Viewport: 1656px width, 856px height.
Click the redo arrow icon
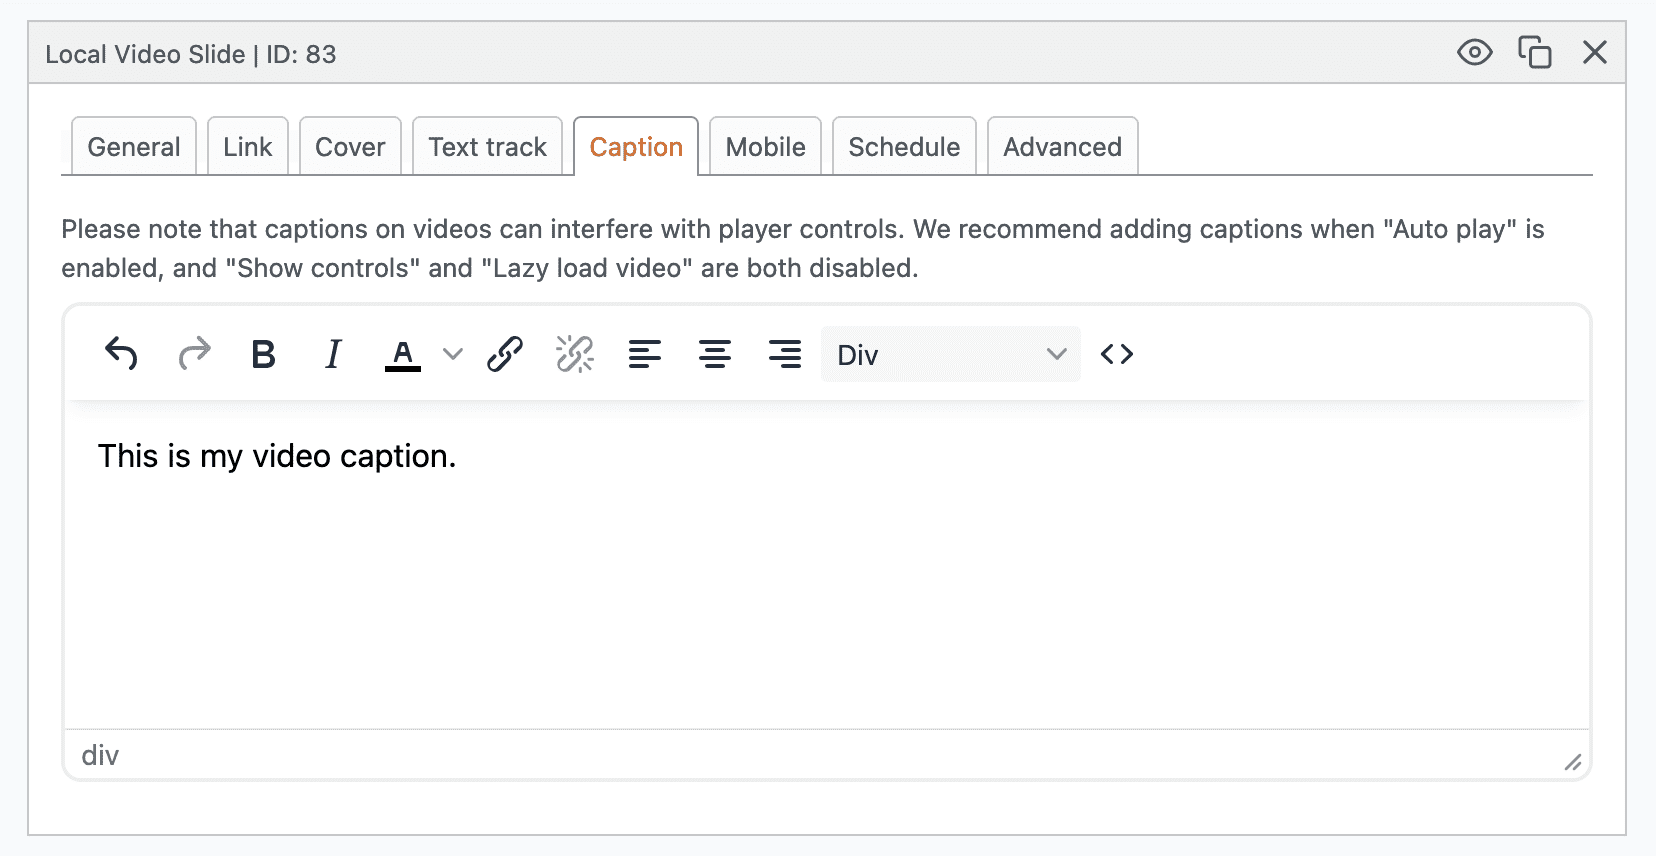coord(194,354)
